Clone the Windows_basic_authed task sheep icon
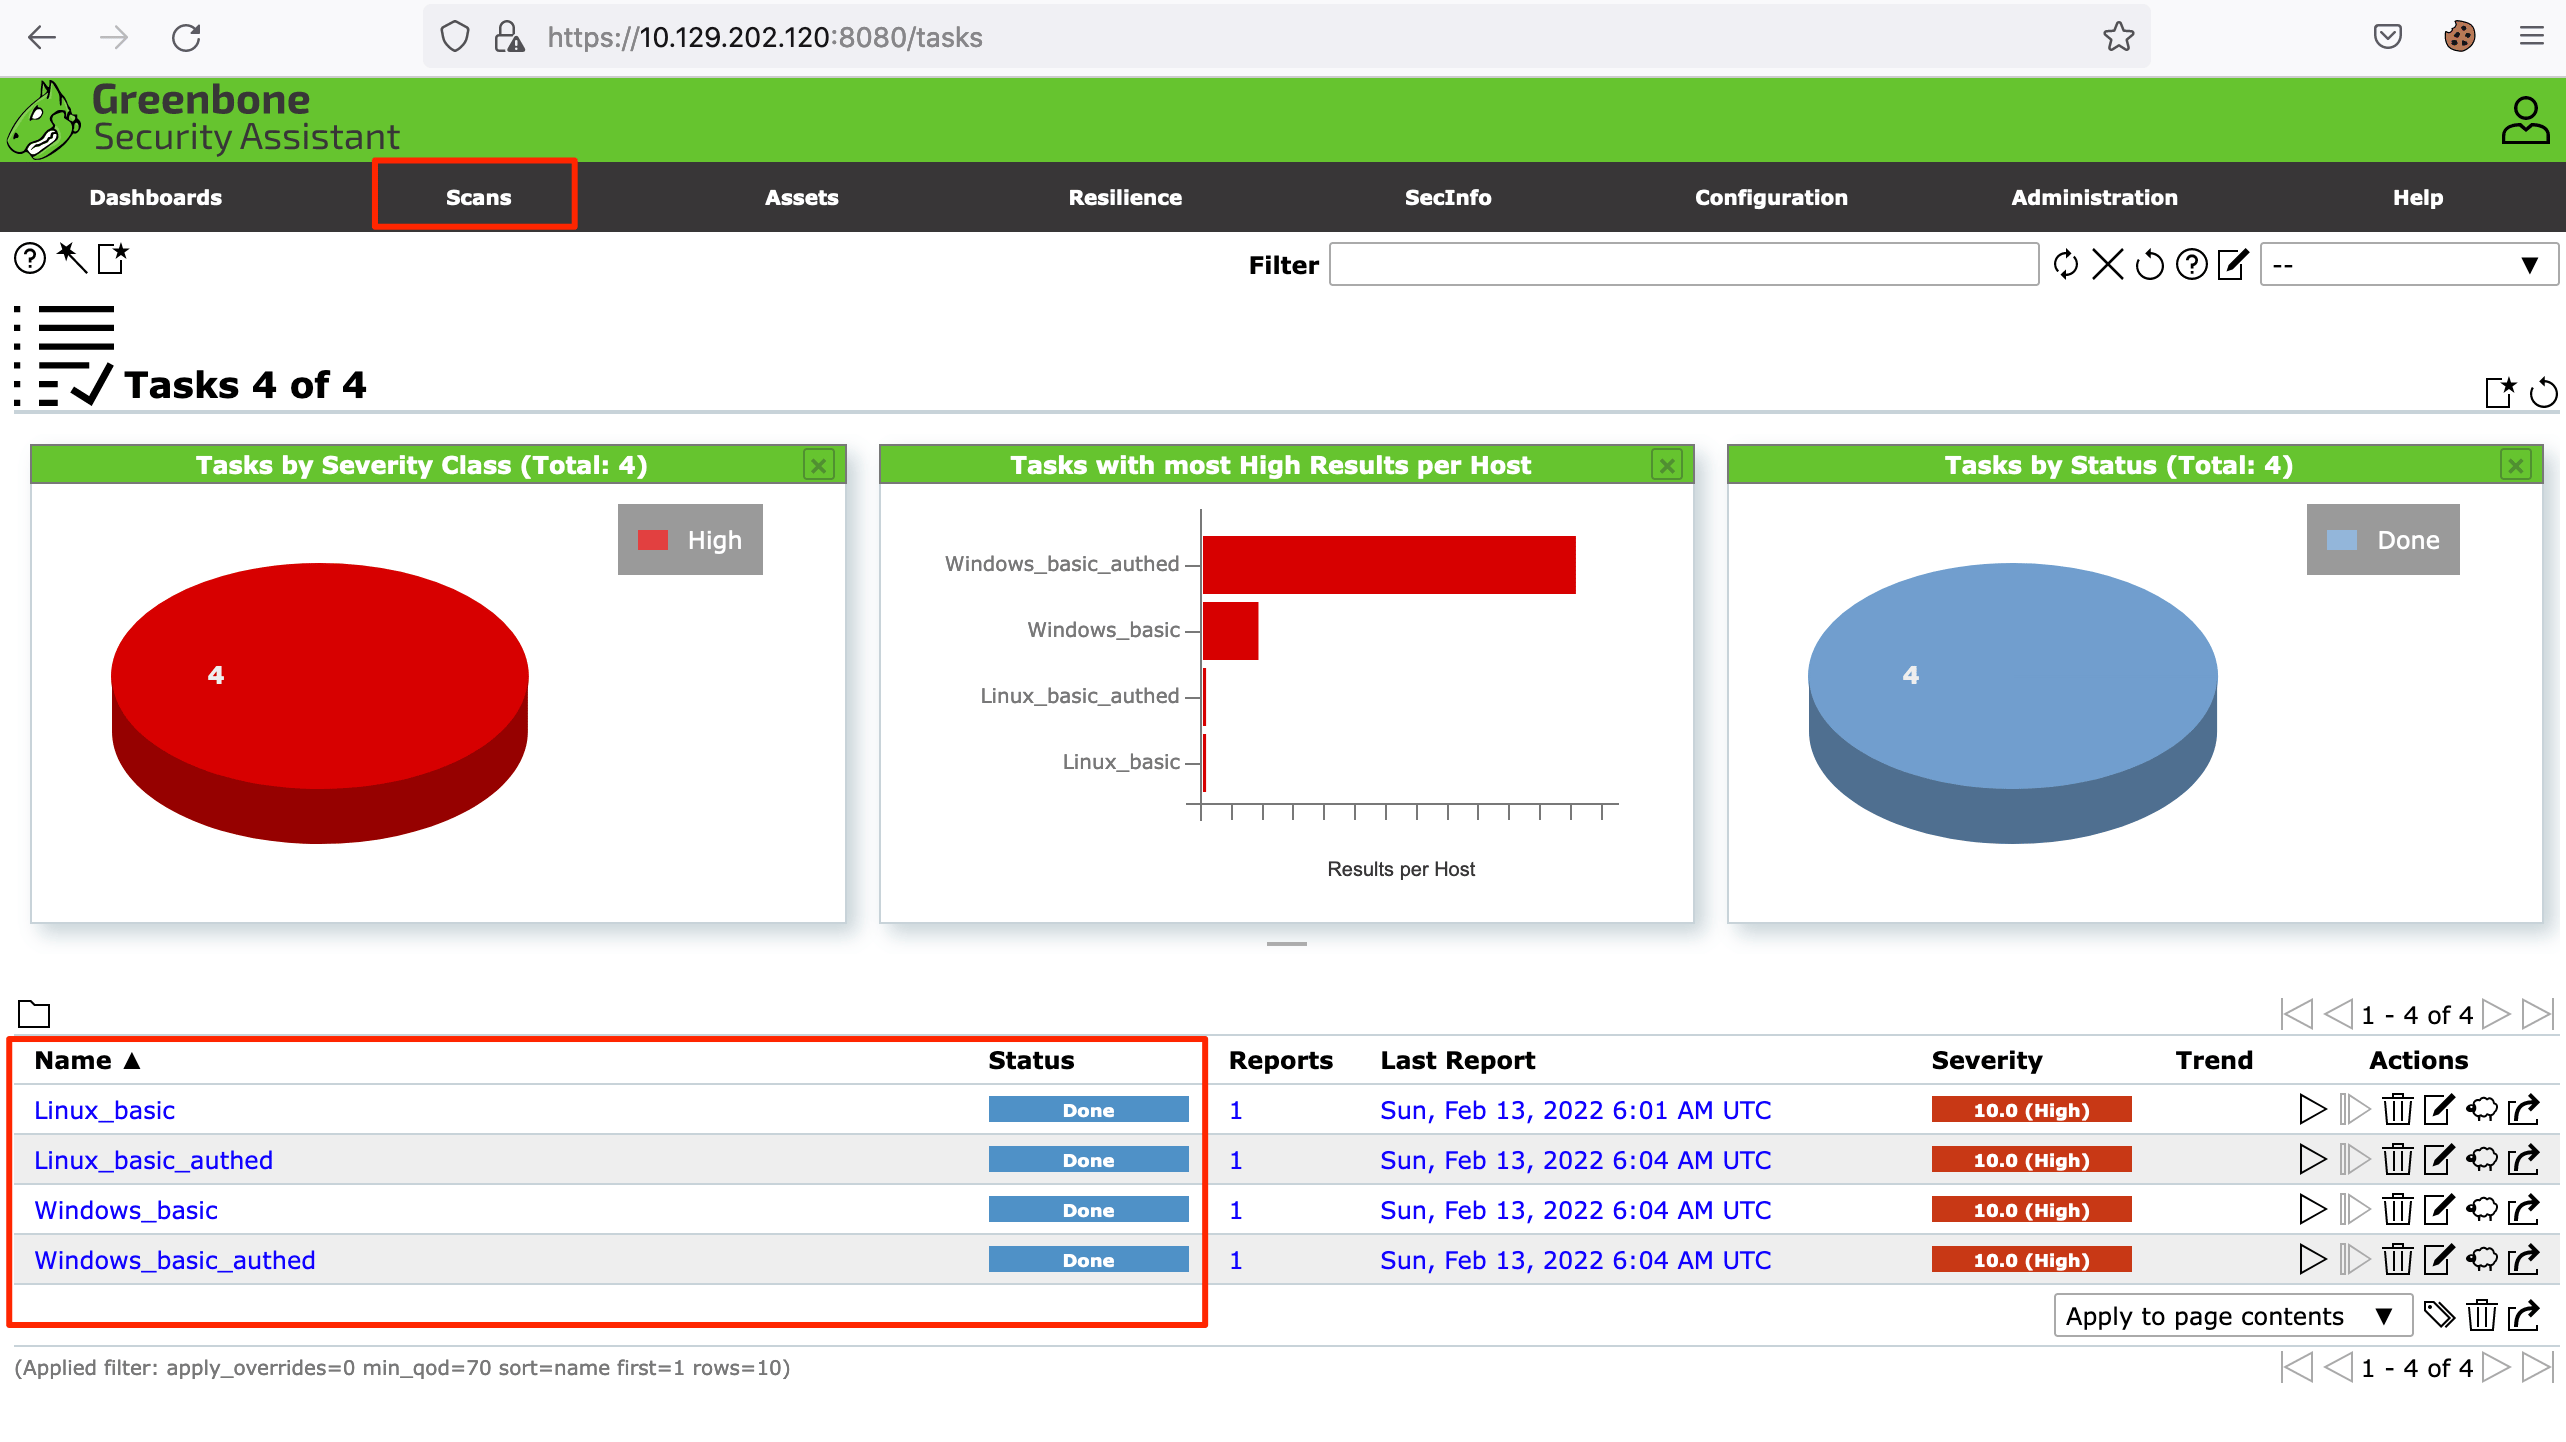The width and height of the screenshot is (2566, 1442). [2481, 1259]
